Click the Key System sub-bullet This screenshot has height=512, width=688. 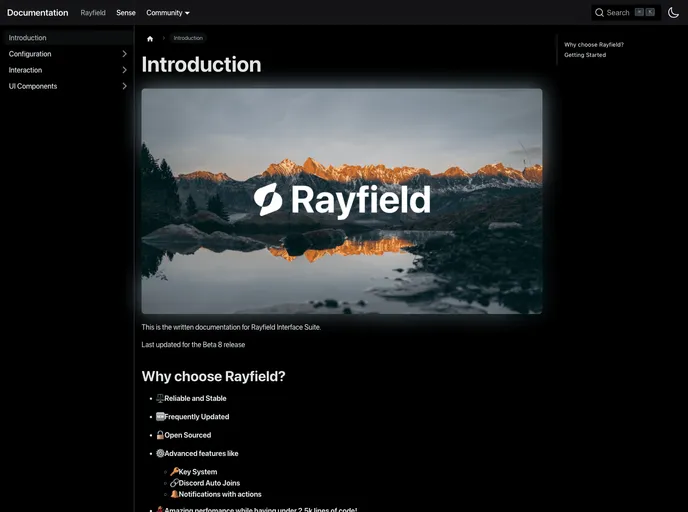[197, 472]
